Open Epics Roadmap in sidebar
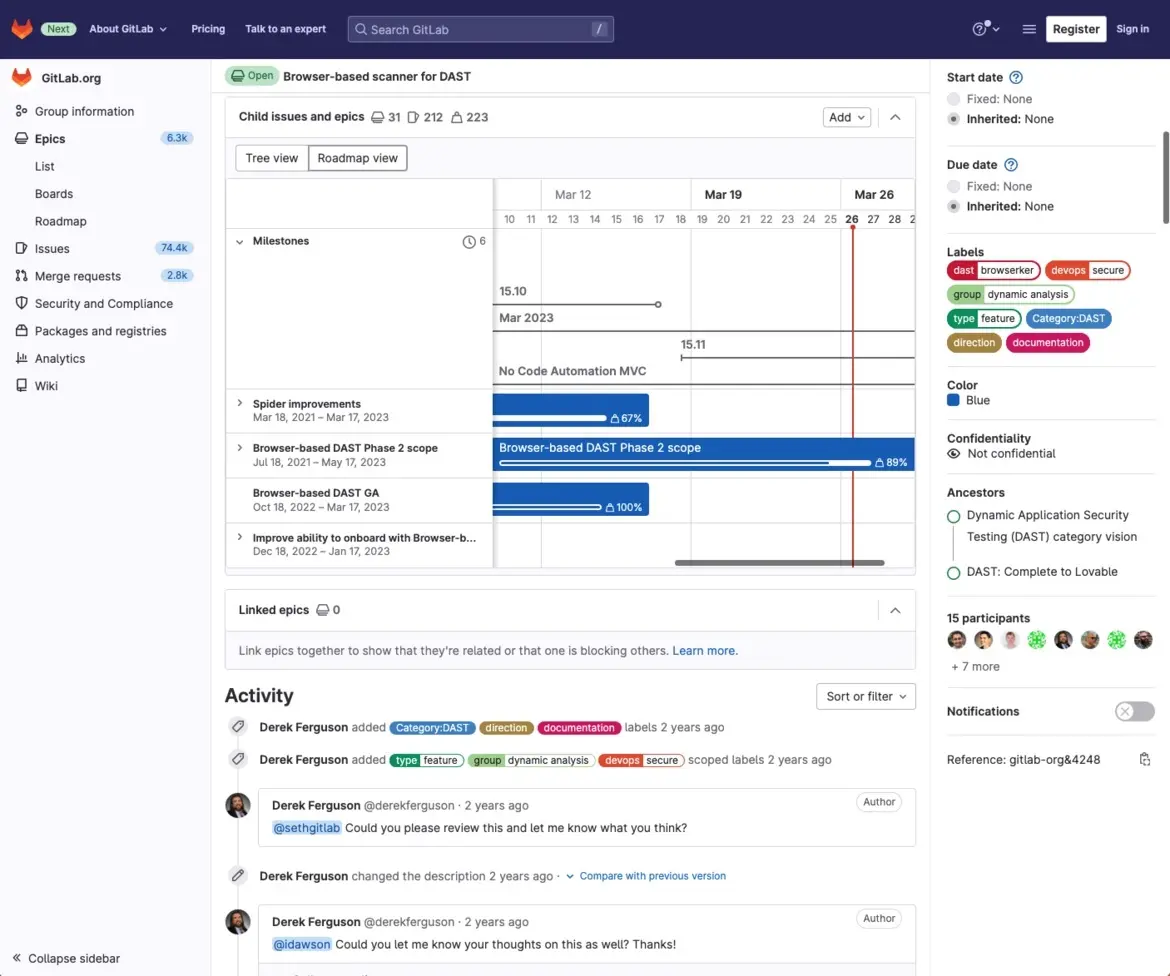Image resolution: width=1170 pixels, height=976 pixels. click(x=60, y=222)
